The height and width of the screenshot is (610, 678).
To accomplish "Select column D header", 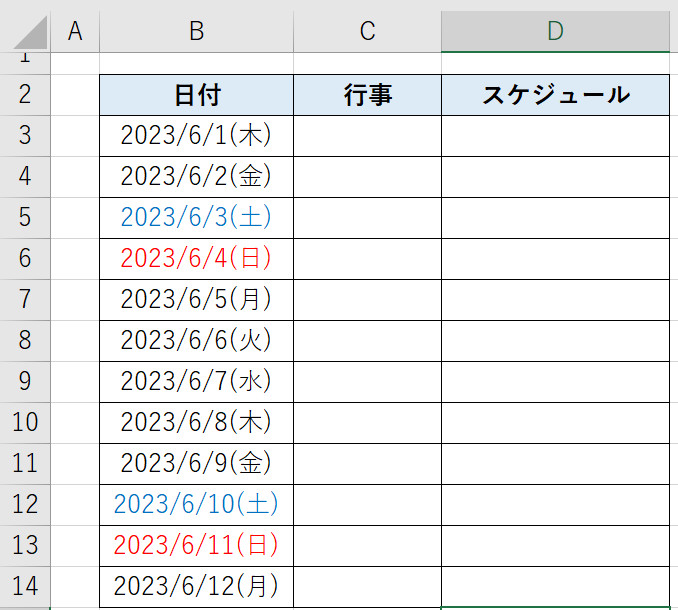I will click(x=555, y=31).
